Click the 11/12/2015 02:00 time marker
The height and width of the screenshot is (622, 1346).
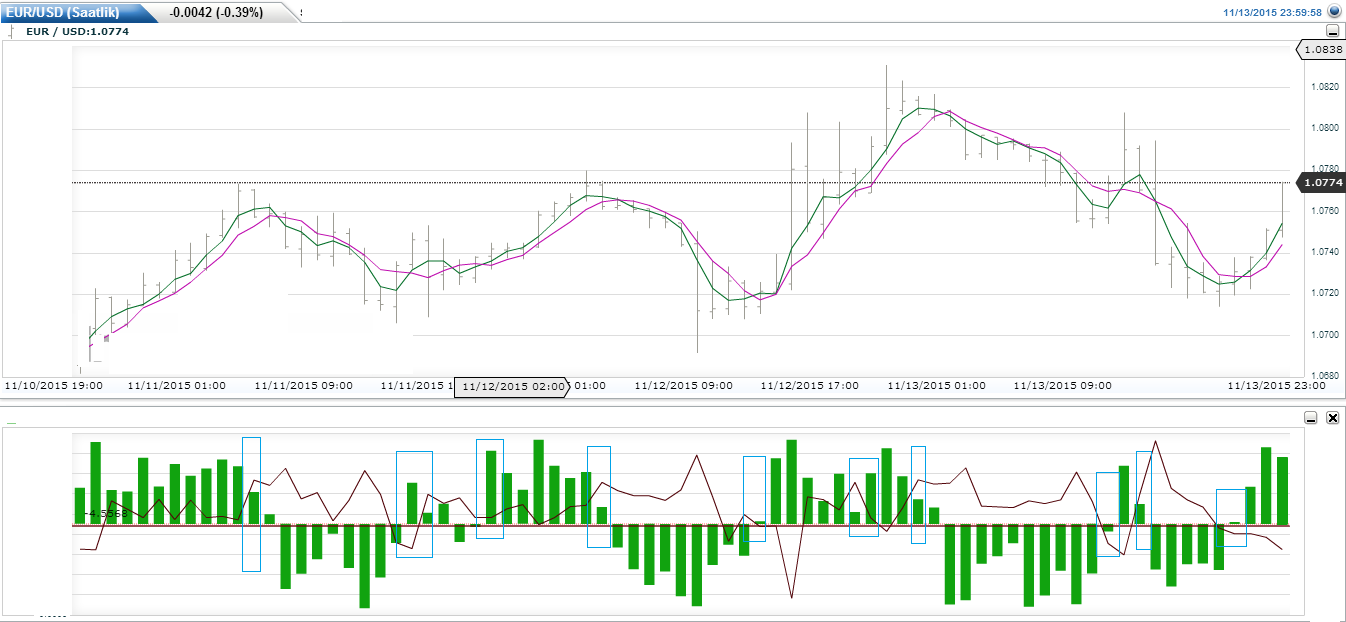click(511, 387)
